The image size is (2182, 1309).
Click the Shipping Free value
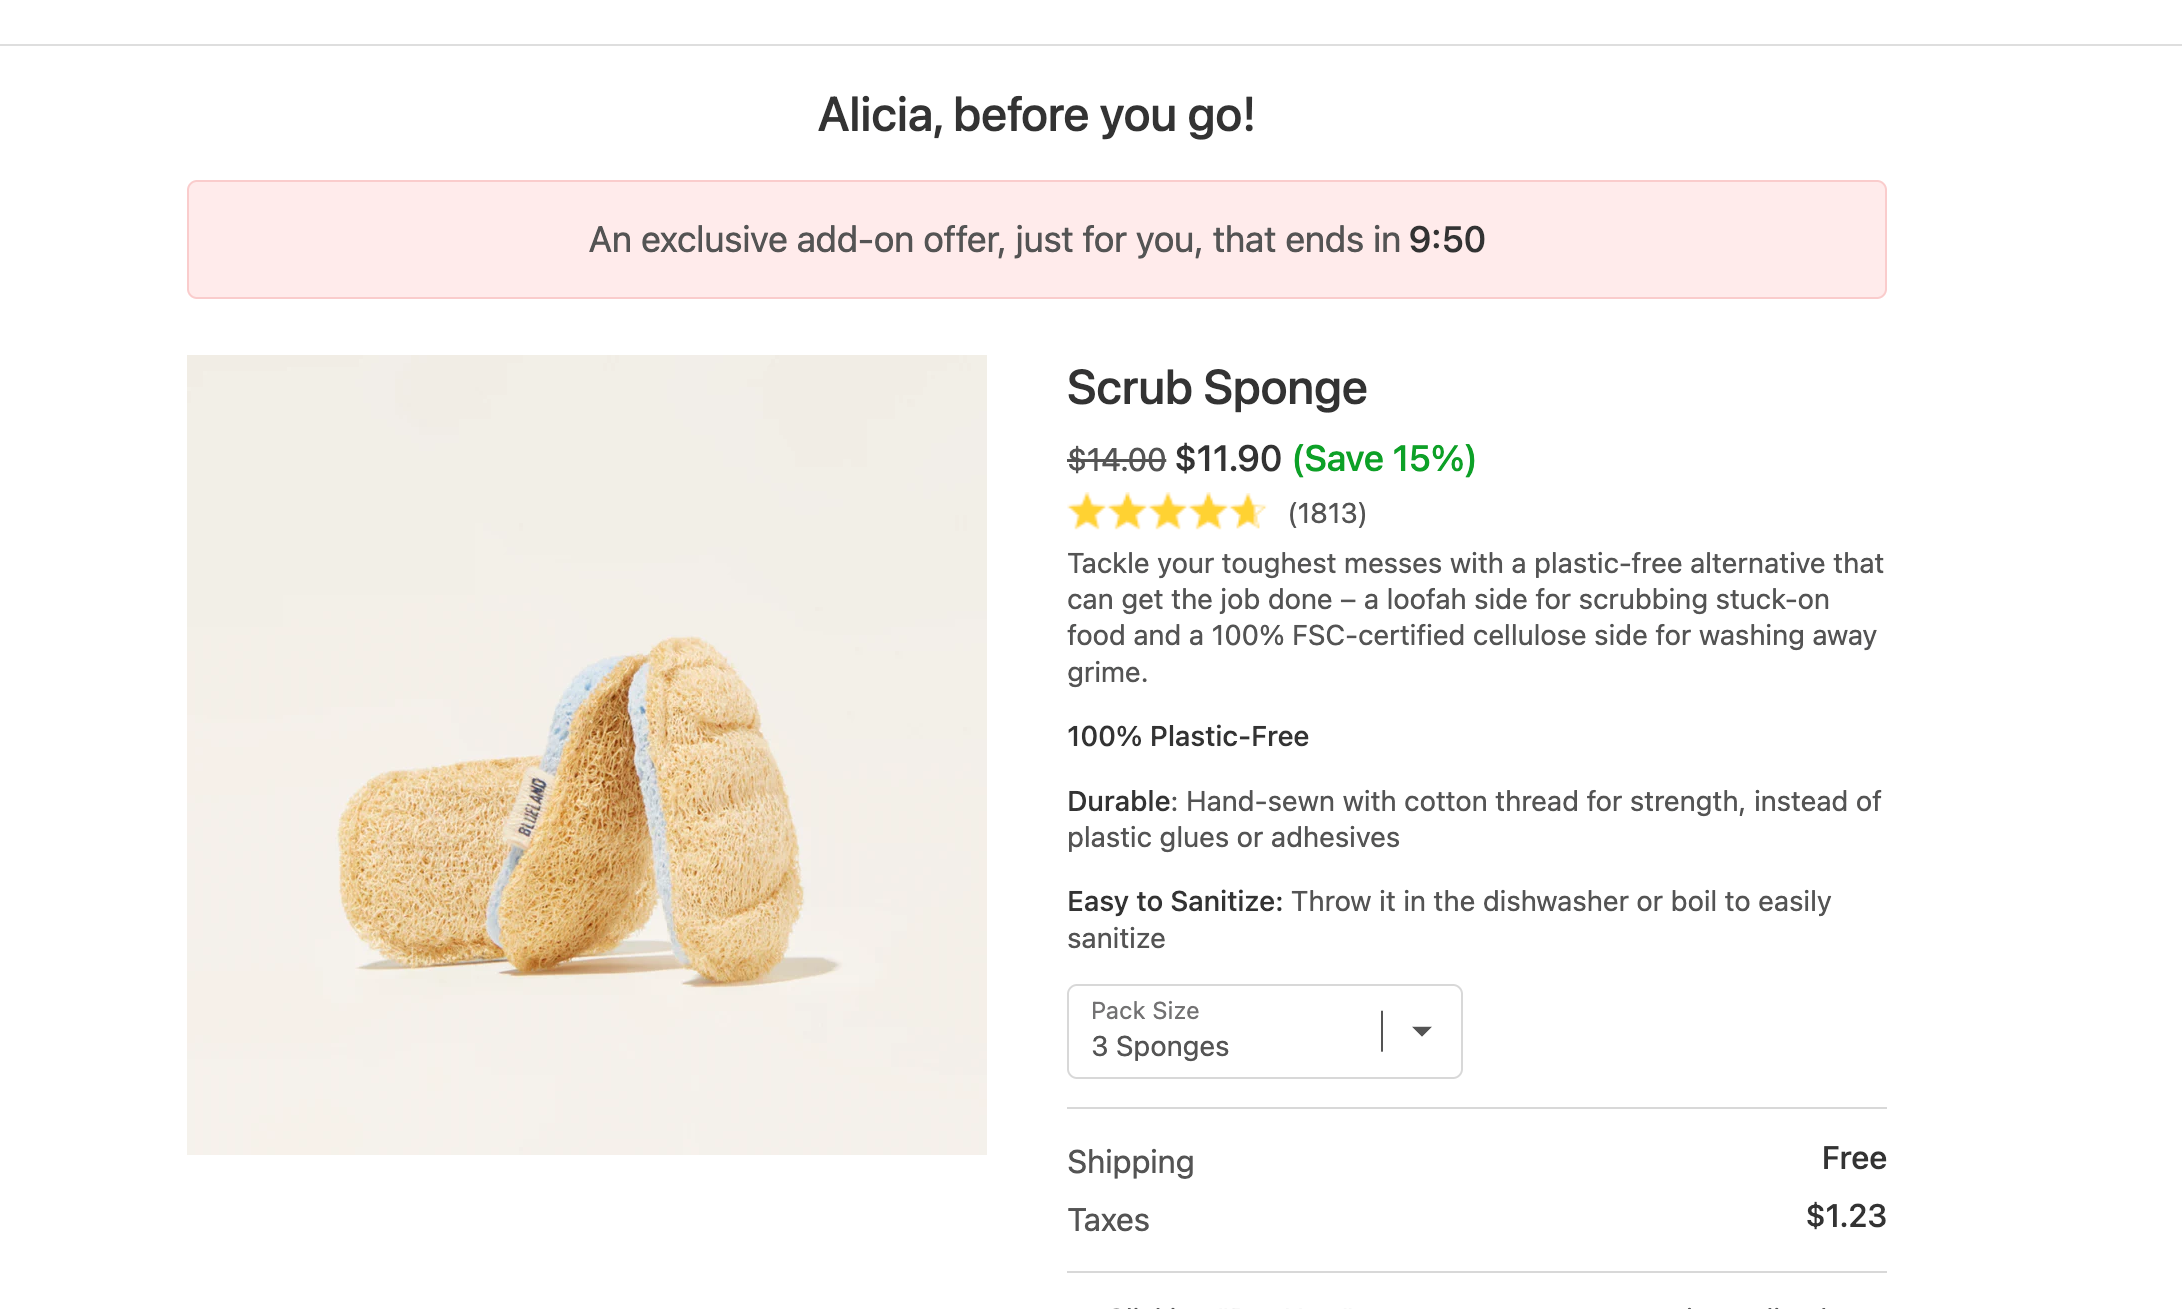1854,1158
